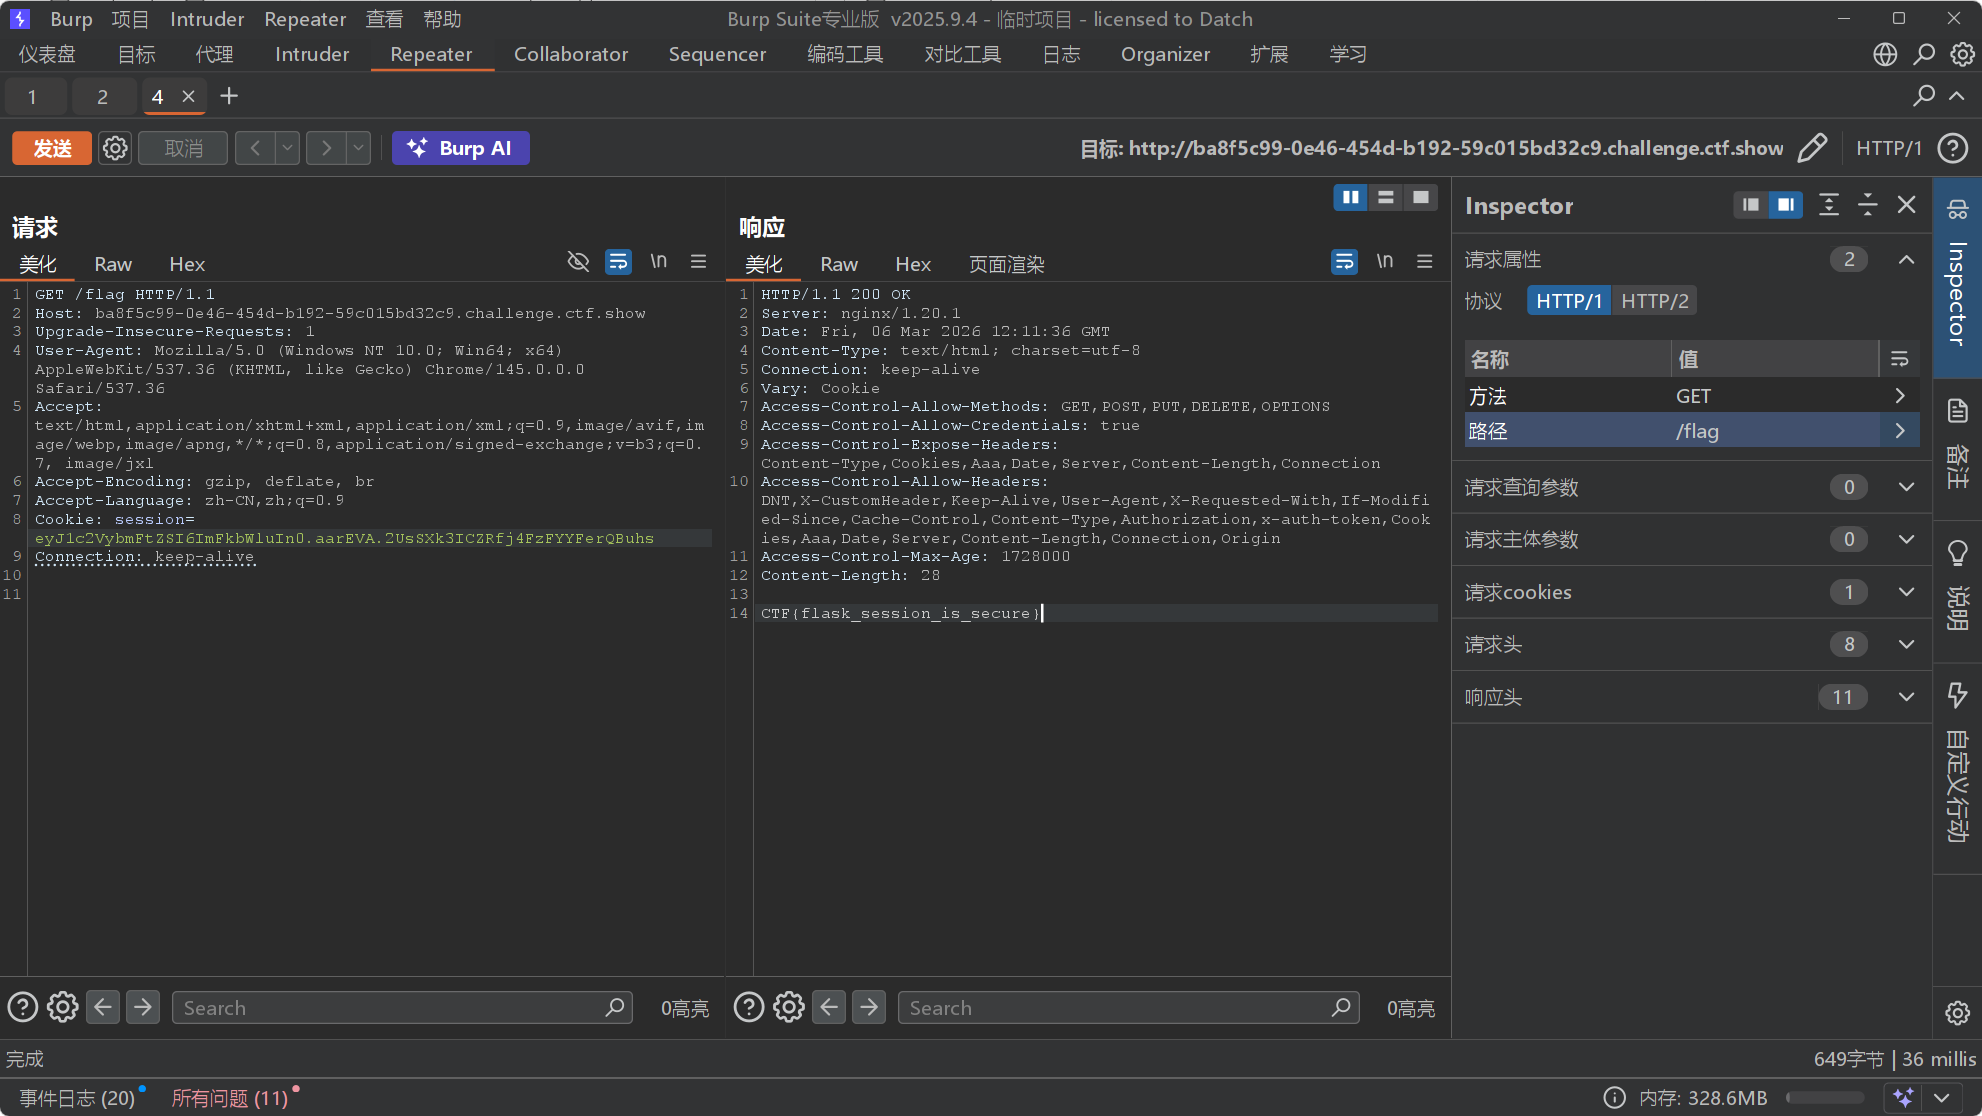Expand the 请求cookies section
This screenshot has height=1116, width=1982.
[1906, 592]
